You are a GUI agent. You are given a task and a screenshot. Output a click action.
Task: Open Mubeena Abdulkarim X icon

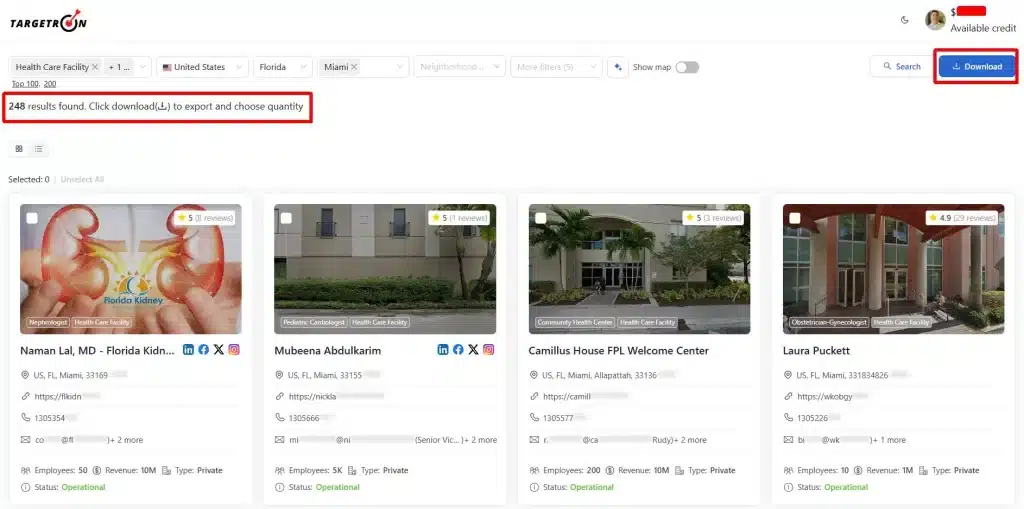(x=473, y=350)
